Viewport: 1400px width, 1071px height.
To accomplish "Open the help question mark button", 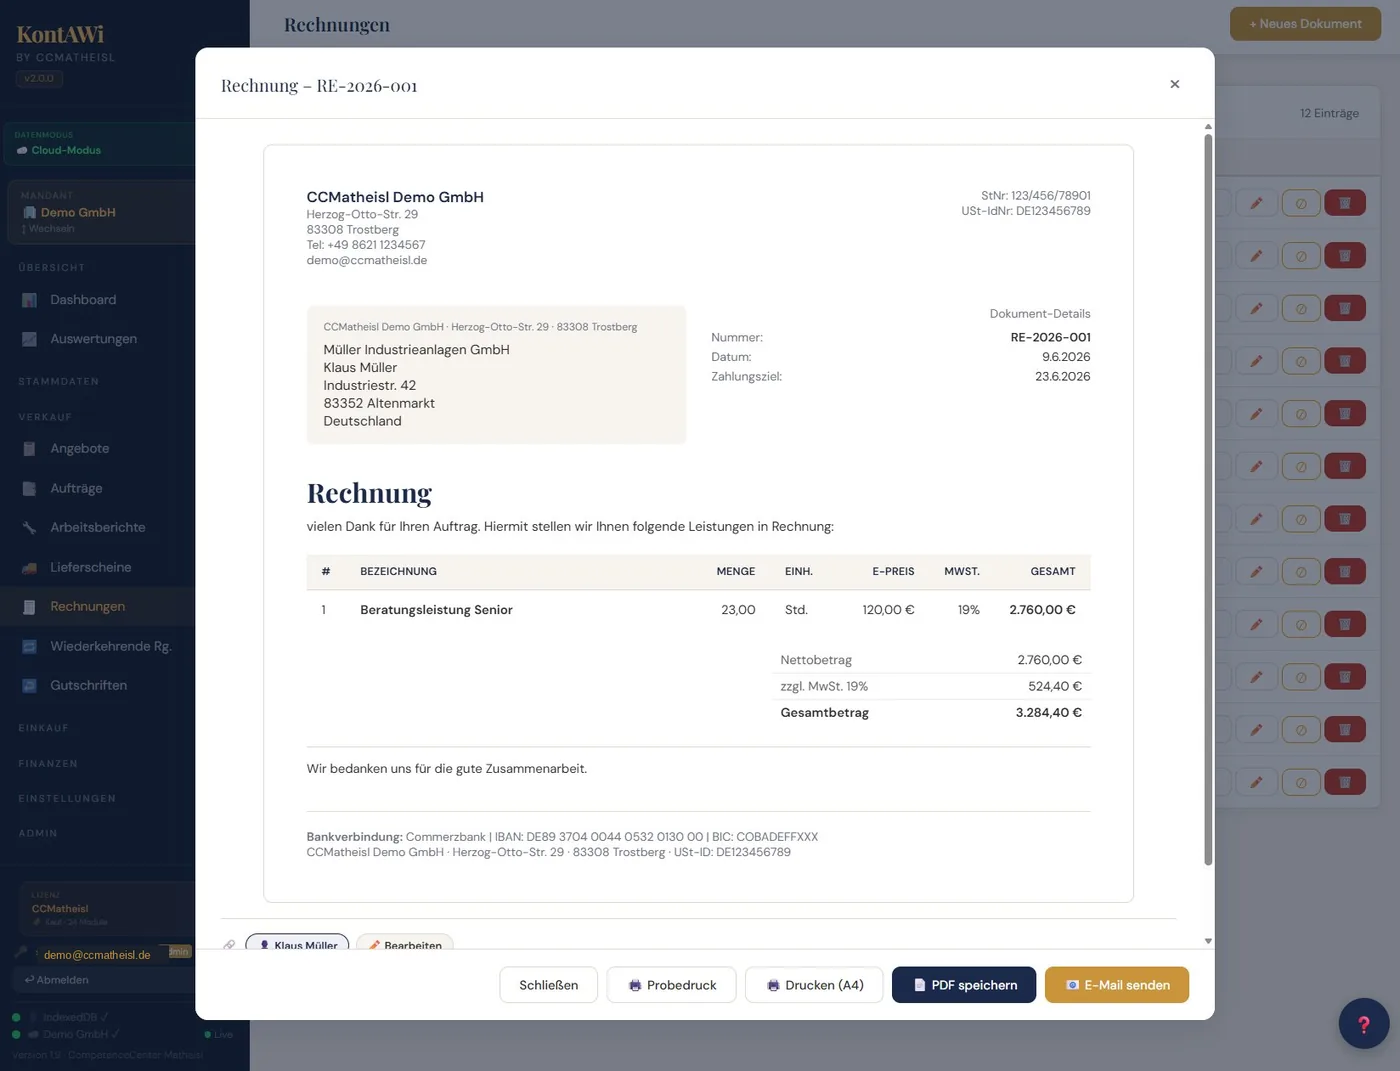I will coord(1364,1023).
